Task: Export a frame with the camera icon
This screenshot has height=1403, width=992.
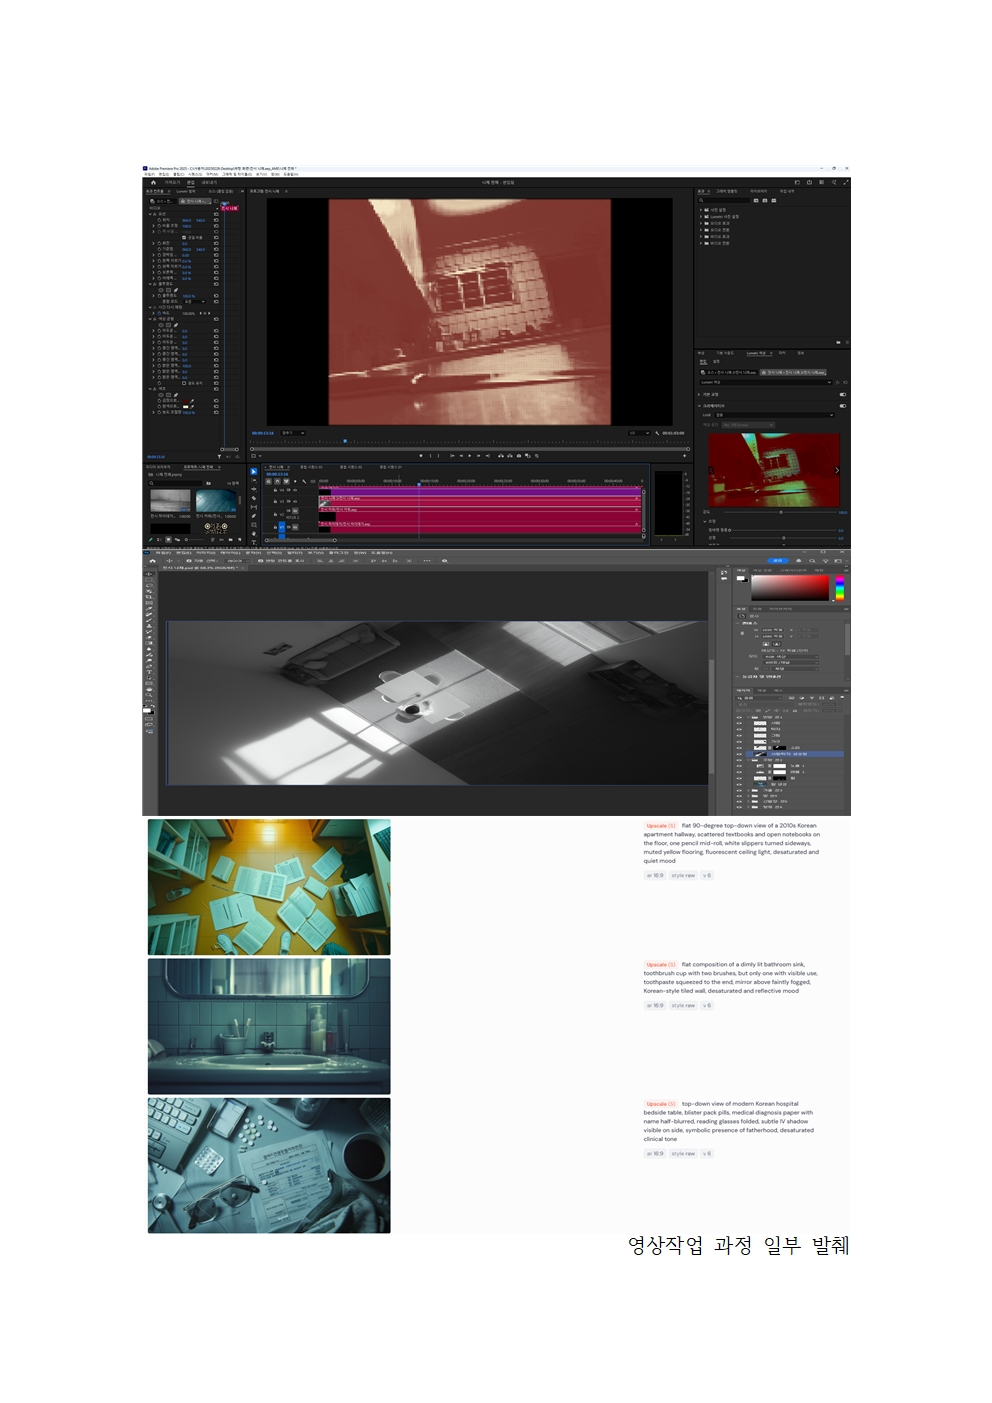Action: 519,456
